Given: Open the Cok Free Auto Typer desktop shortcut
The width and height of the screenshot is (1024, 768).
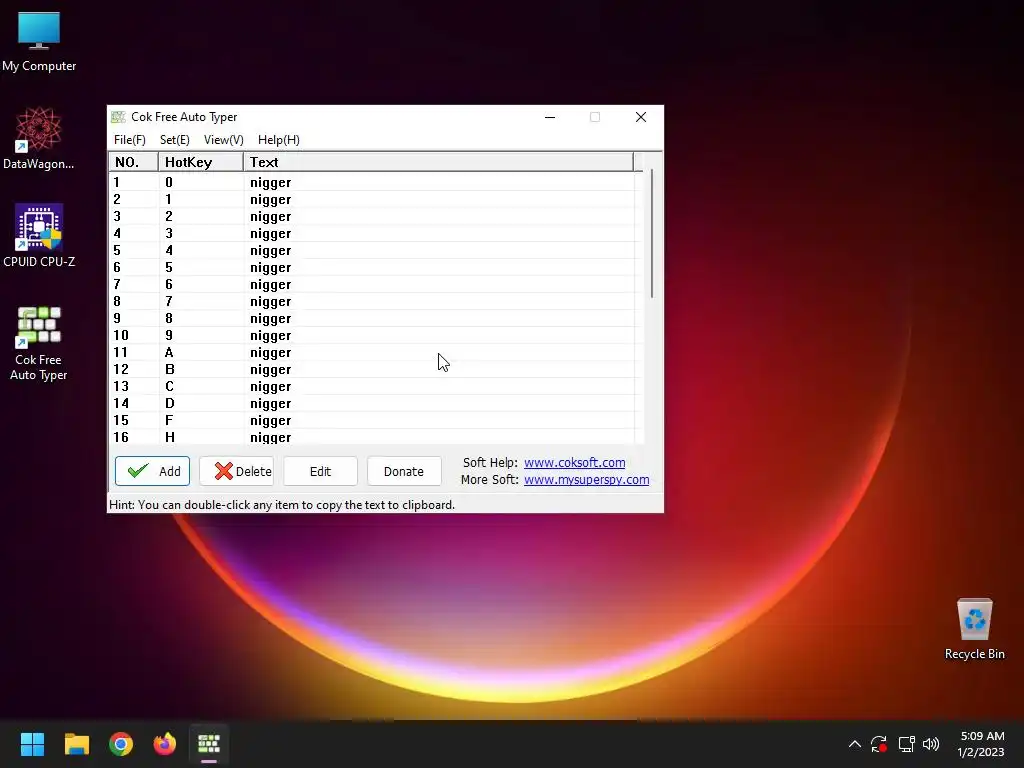Looking at the screenshot, I should (39, 344).
